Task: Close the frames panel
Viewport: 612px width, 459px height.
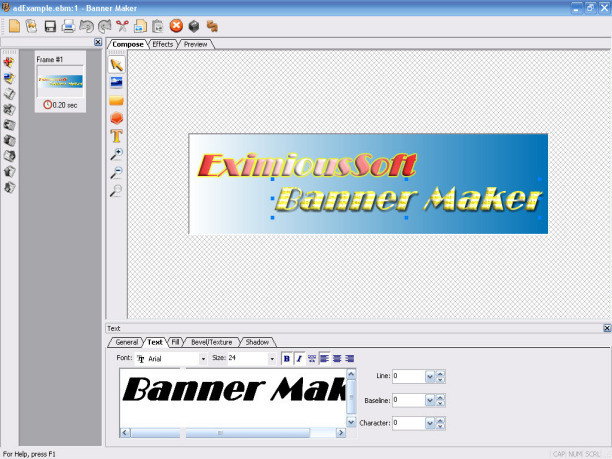Action: coord(98,42)
